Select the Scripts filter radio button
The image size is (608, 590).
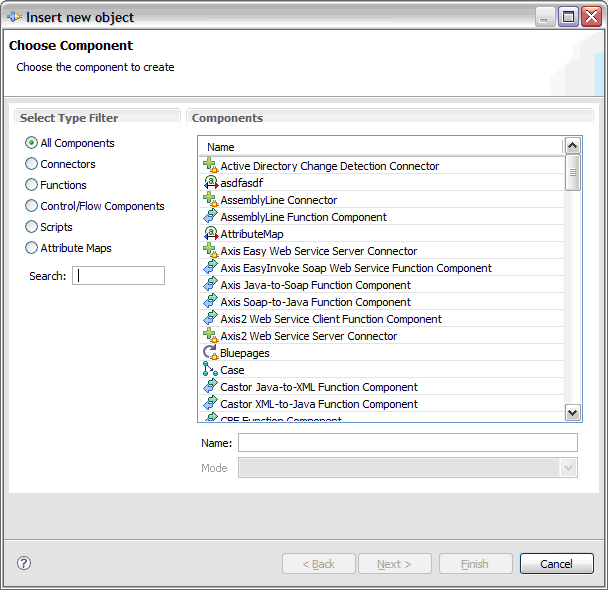point(31,227)
